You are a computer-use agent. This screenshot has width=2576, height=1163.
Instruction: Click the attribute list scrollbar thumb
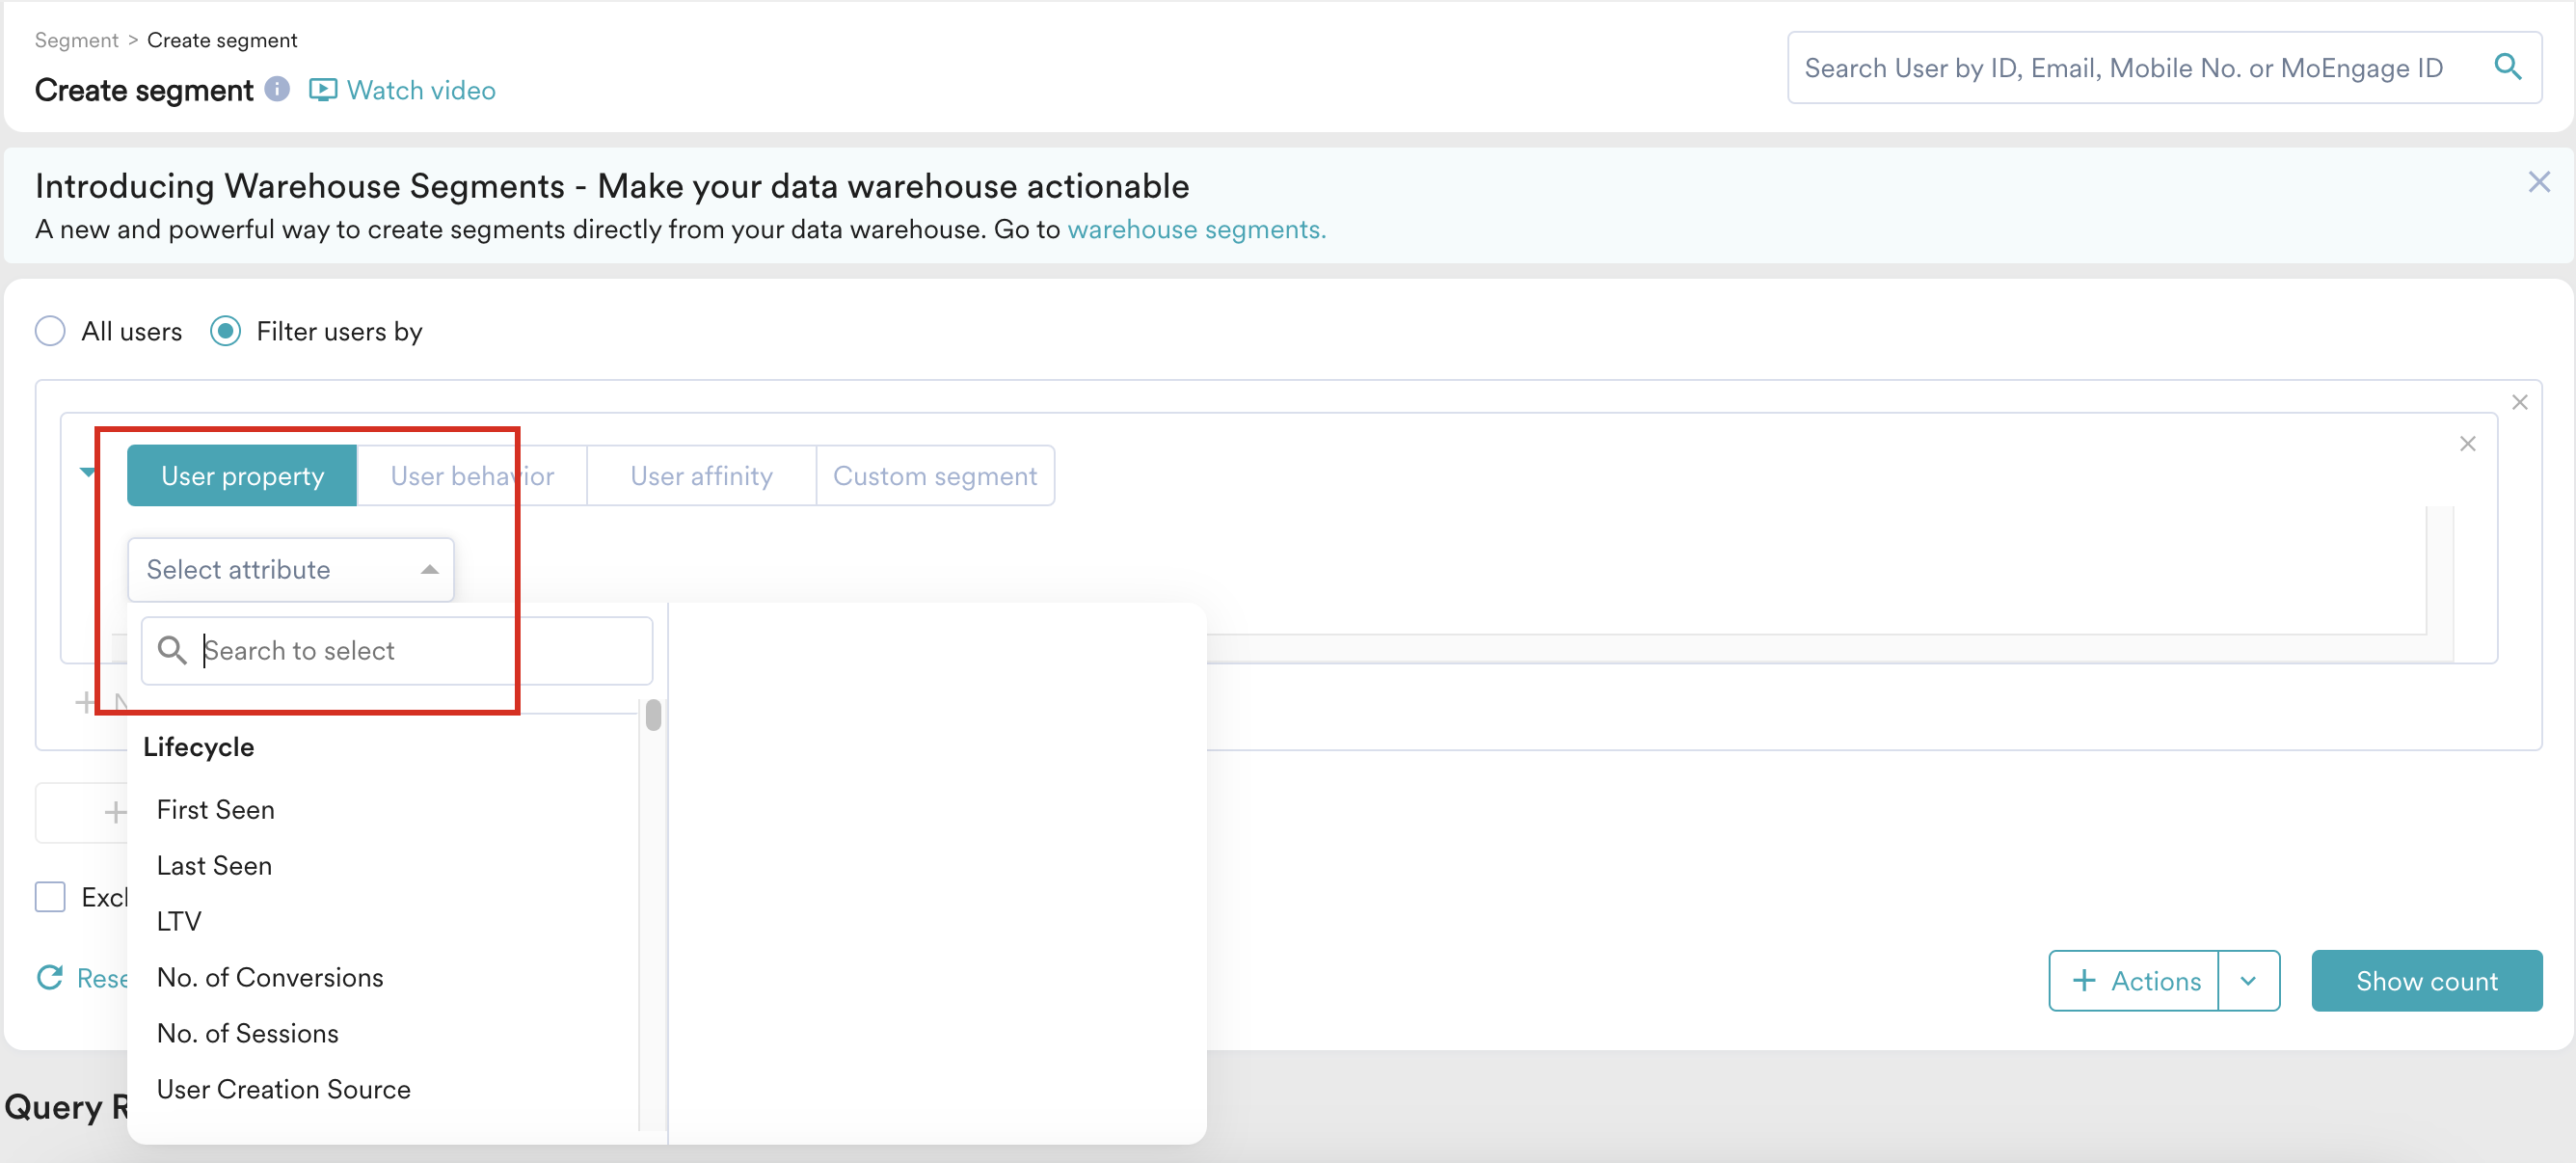coord(653,715)
